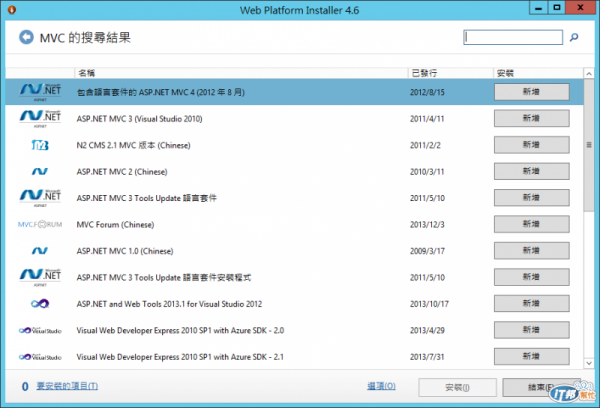
Task: Click the date 2009/3/17
Action: coord(427,251)
